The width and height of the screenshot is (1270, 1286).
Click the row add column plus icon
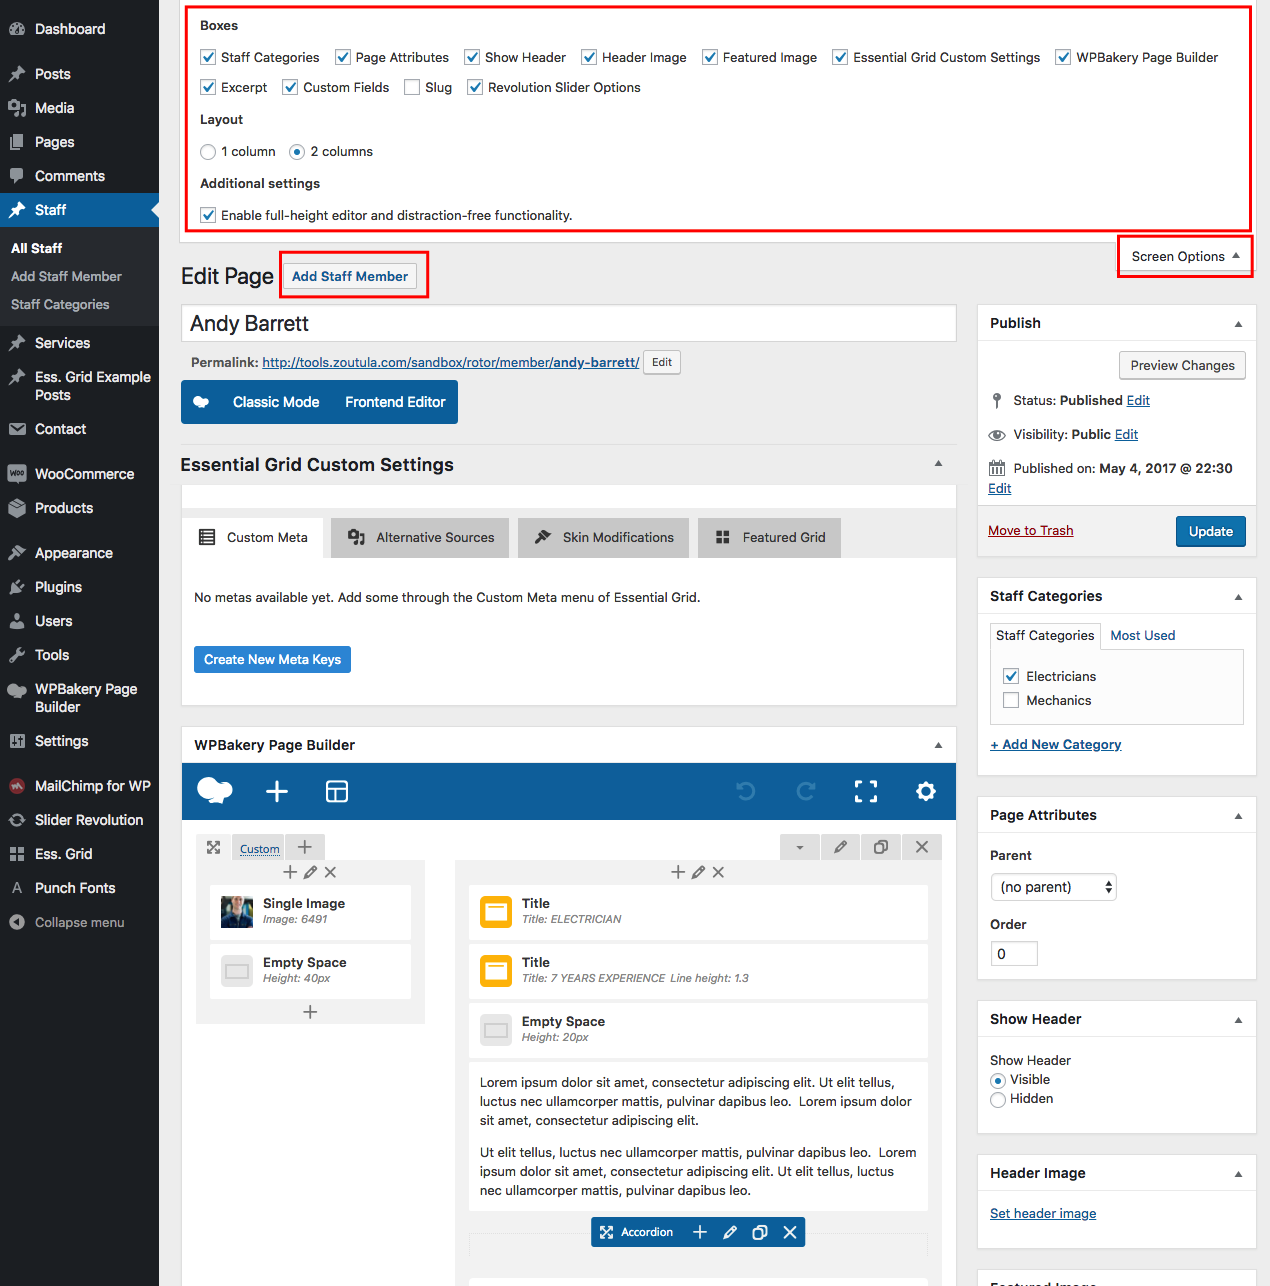305,847
